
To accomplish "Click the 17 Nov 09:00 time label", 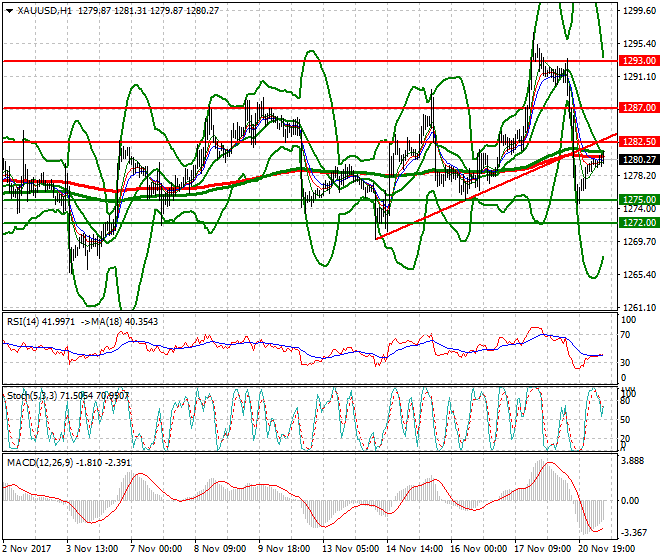I will click(543, 549).
